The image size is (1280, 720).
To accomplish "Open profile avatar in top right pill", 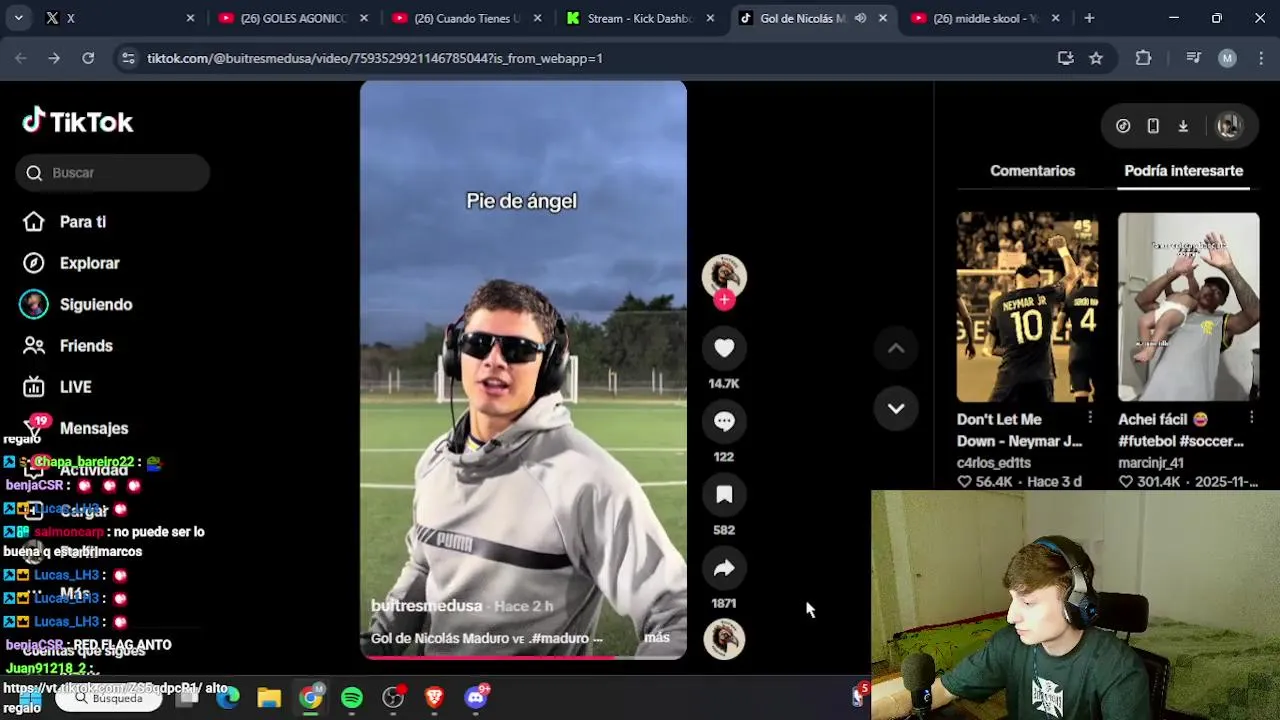I will 1228,126.
